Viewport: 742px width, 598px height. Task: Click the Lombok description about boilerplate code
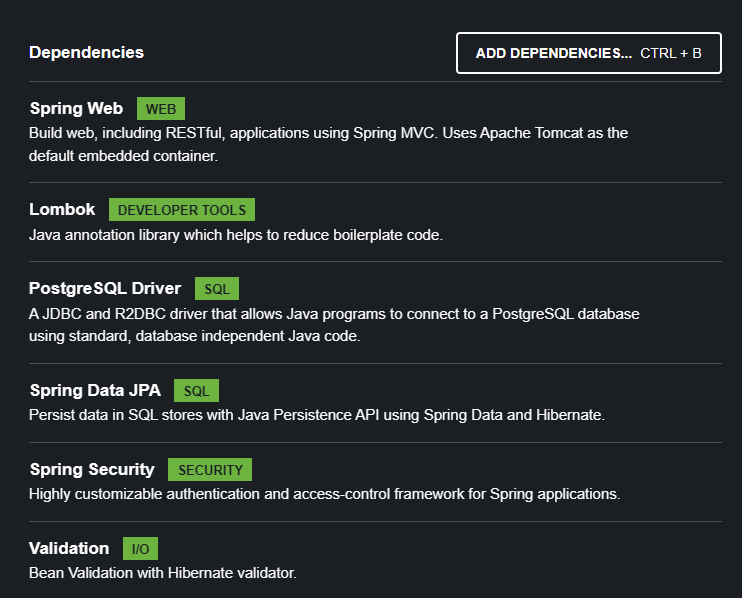236,235
